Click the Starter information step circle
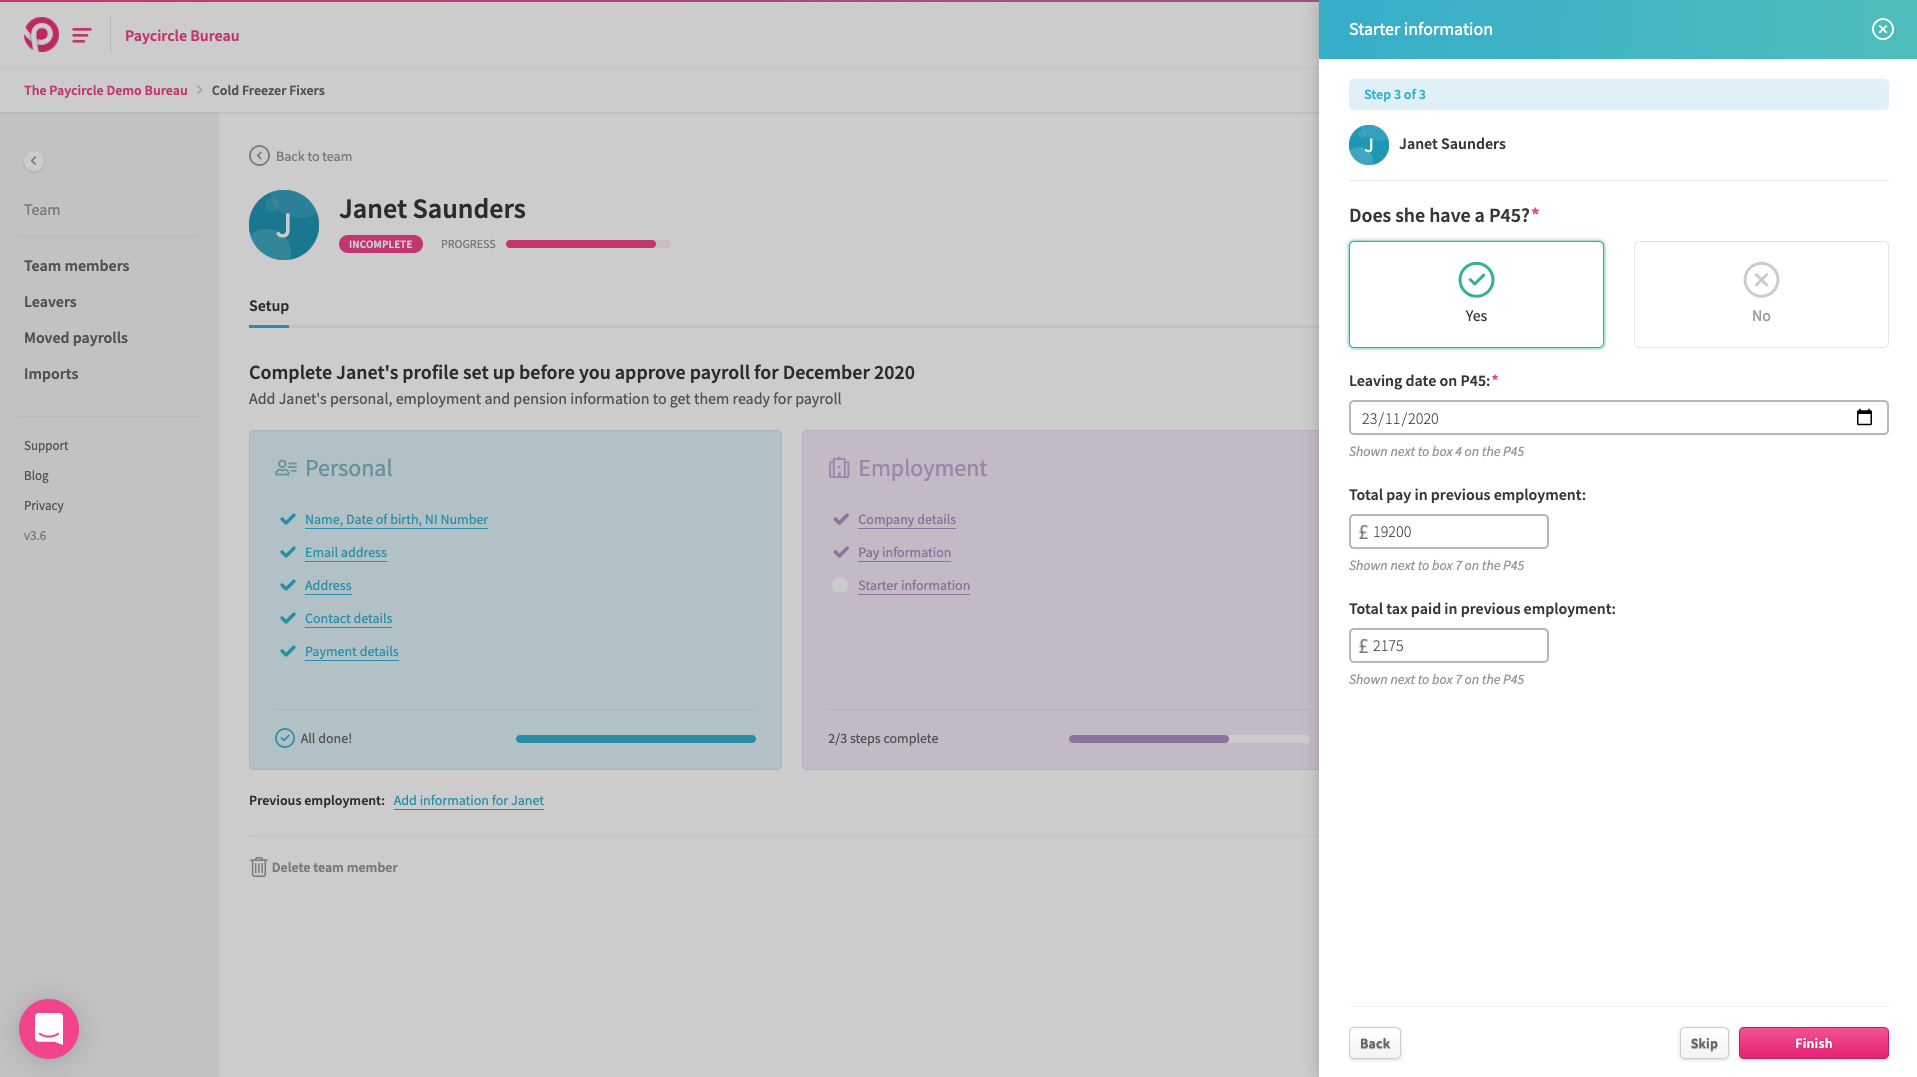The height and width of the screenshot is (1077, 1917). [840, 586]
